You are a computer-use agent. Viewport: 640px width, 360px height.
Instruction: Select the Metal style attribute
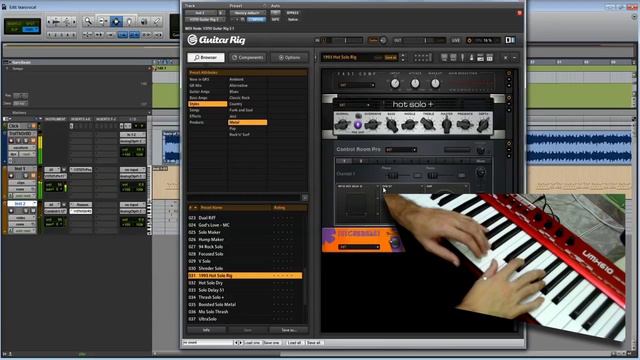(247, 122)
